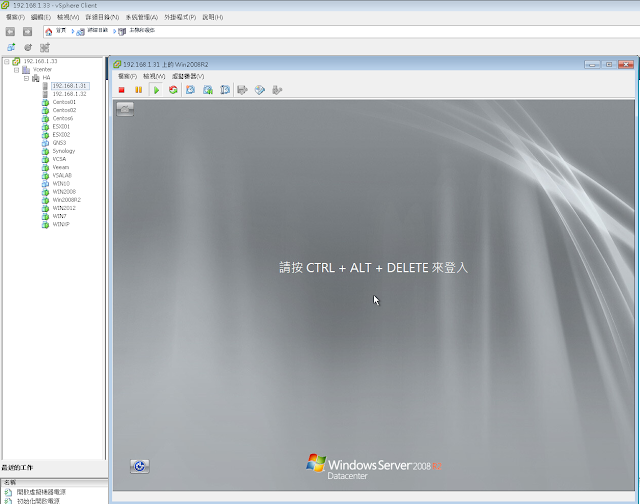
Task: Select the WINXP virtual machine
Action: [x=61, y=224]
